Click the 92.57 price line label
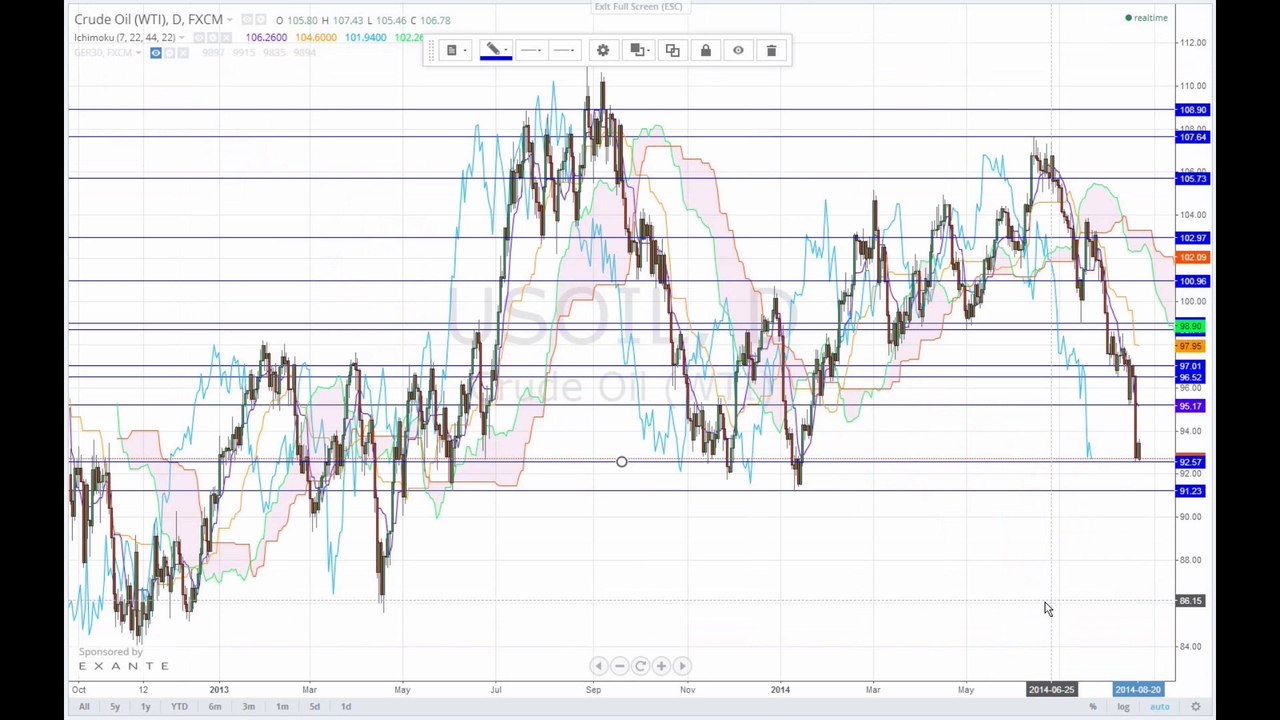Viewport: 1280px width, 720px height. (x=1192, y=462)
